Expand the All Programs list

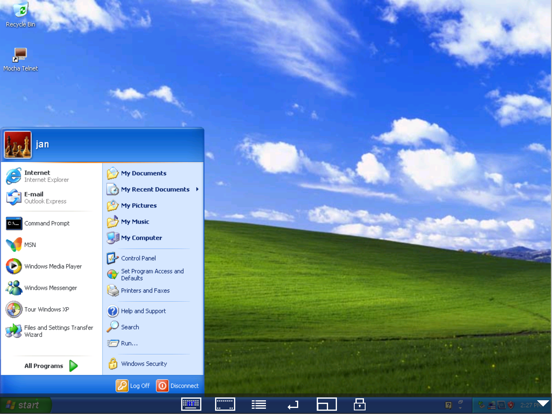[x=51, y=366]
